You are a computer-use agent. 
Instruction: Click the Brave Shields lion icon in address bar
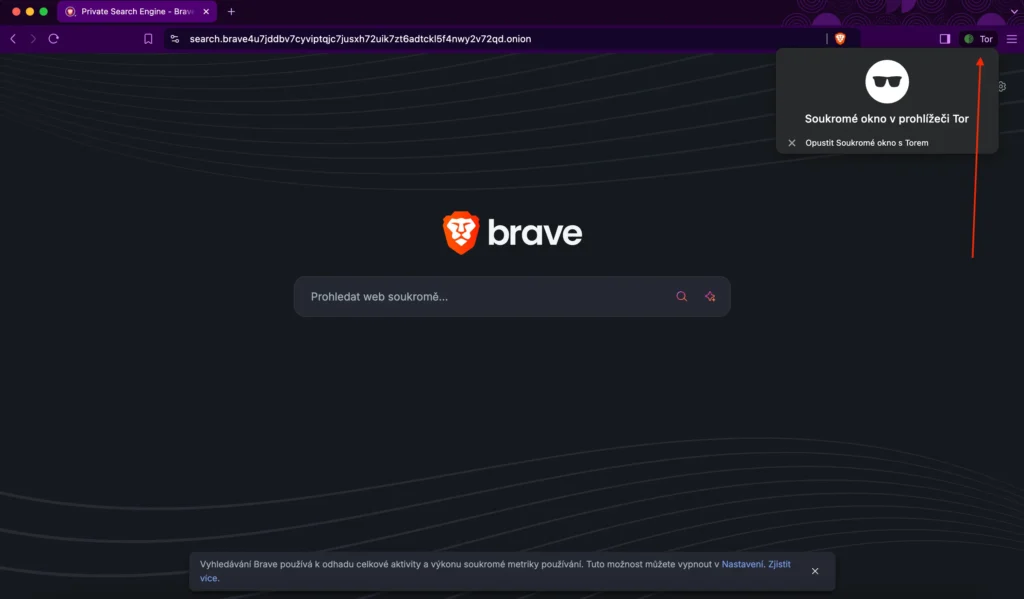point(840,39)
